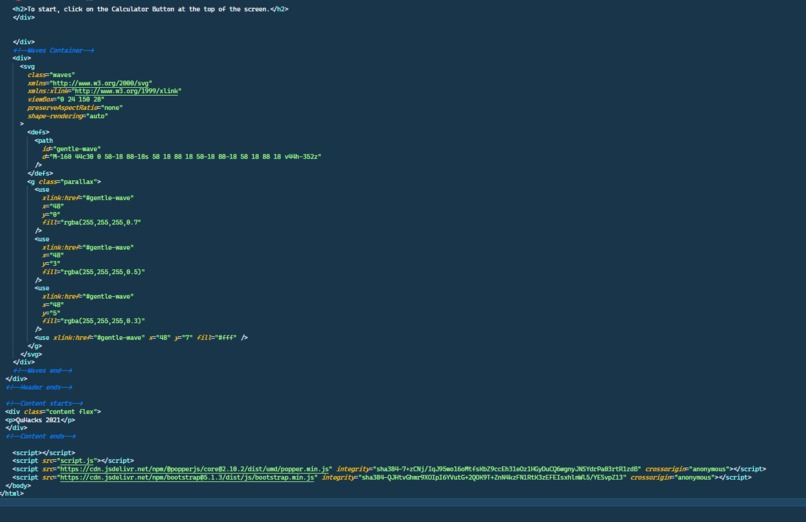This screenshot has height=522, width=806.
Task: Open the script.js source link
Action: pyautogui.click(x=77, y=461)
